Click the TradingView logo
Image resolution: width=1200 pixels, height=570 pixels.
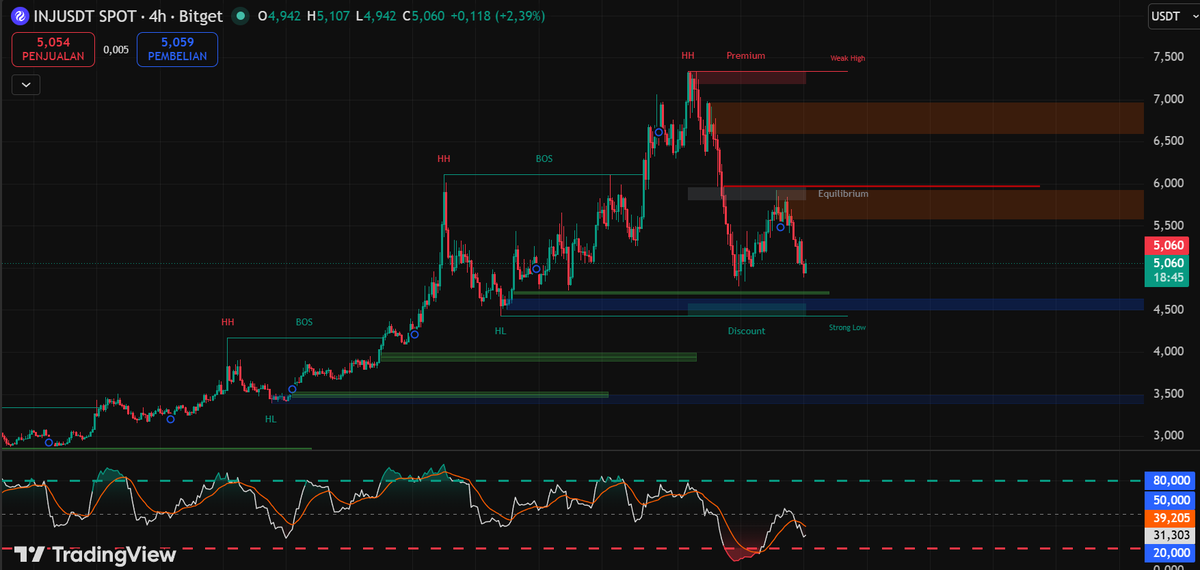pos(95,555)
